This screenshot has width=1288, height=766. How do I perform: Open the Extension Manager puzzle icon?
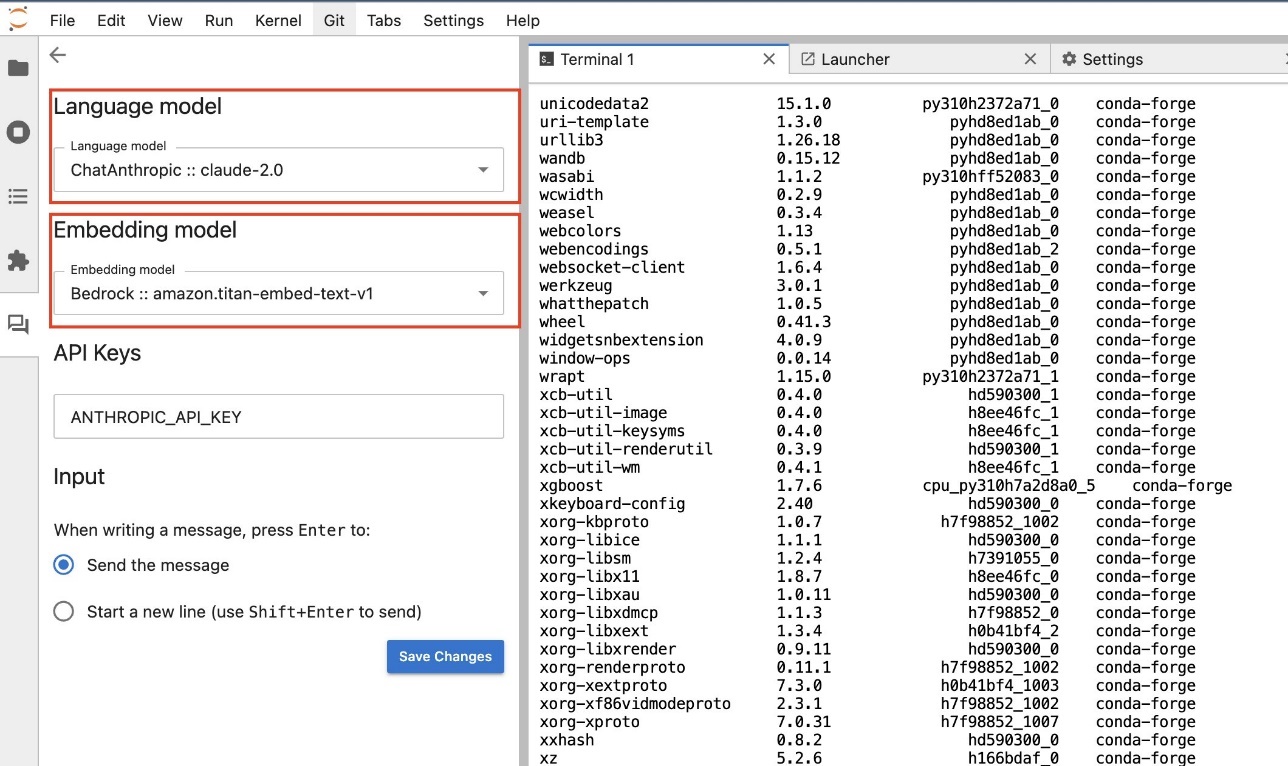coord(18,260)
